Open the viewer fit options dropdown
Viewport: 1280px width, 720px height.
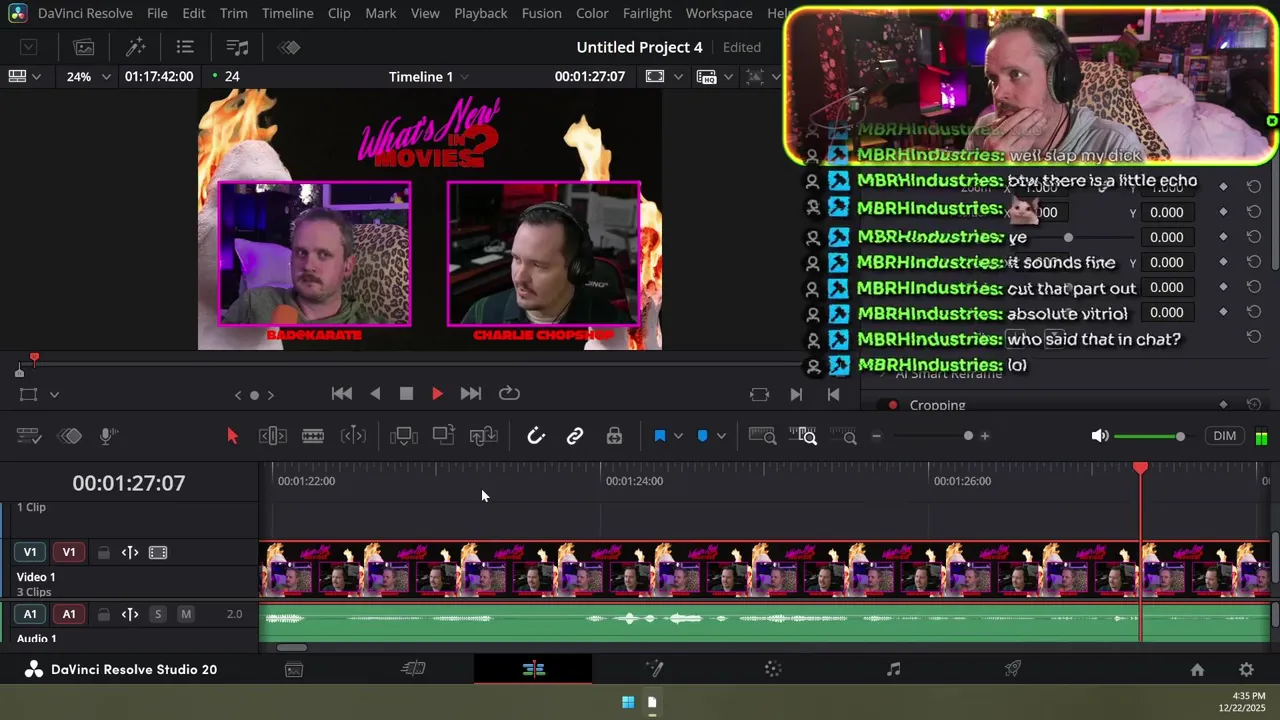click(678, 76)
